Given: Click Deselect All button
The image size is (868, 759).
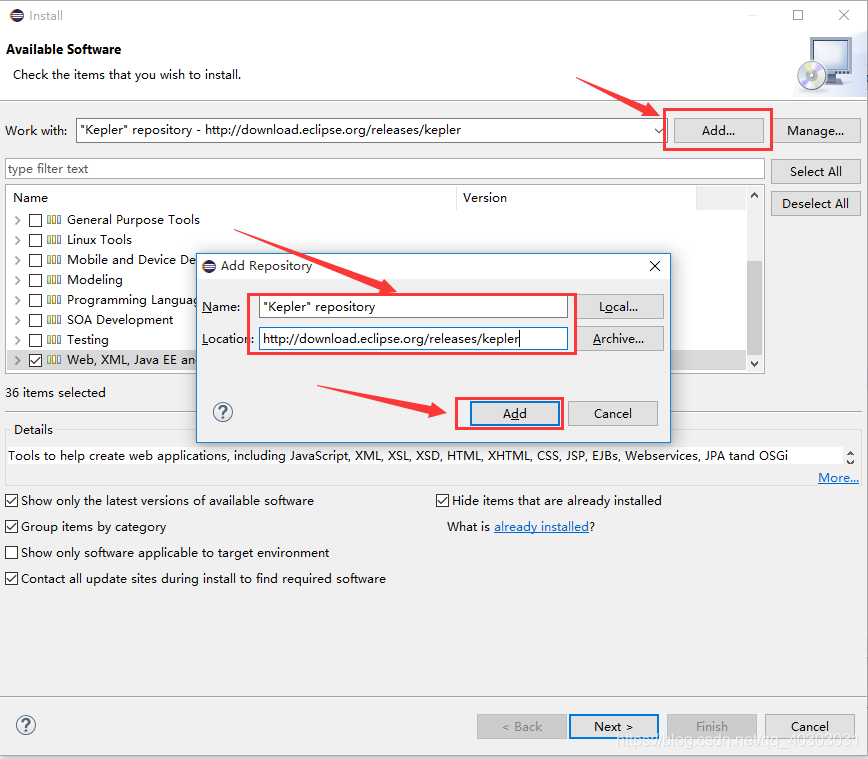Looking at the screenshot, I should (815, 204).
